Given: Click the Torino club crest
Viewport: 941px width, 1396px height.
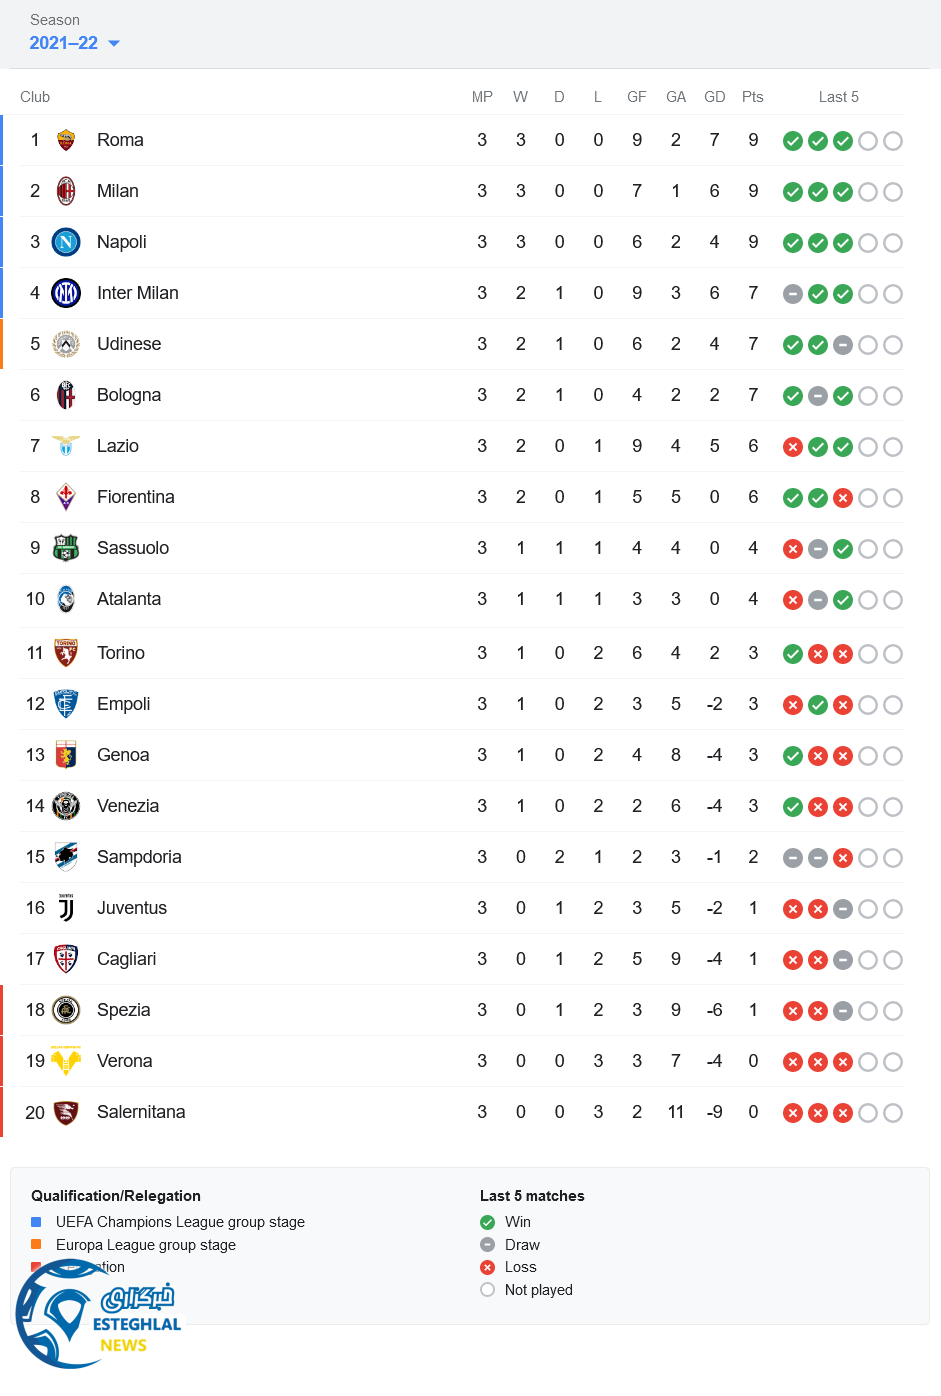Looking at the screenshot, I should pyautogui.click(x=66, y=653).
